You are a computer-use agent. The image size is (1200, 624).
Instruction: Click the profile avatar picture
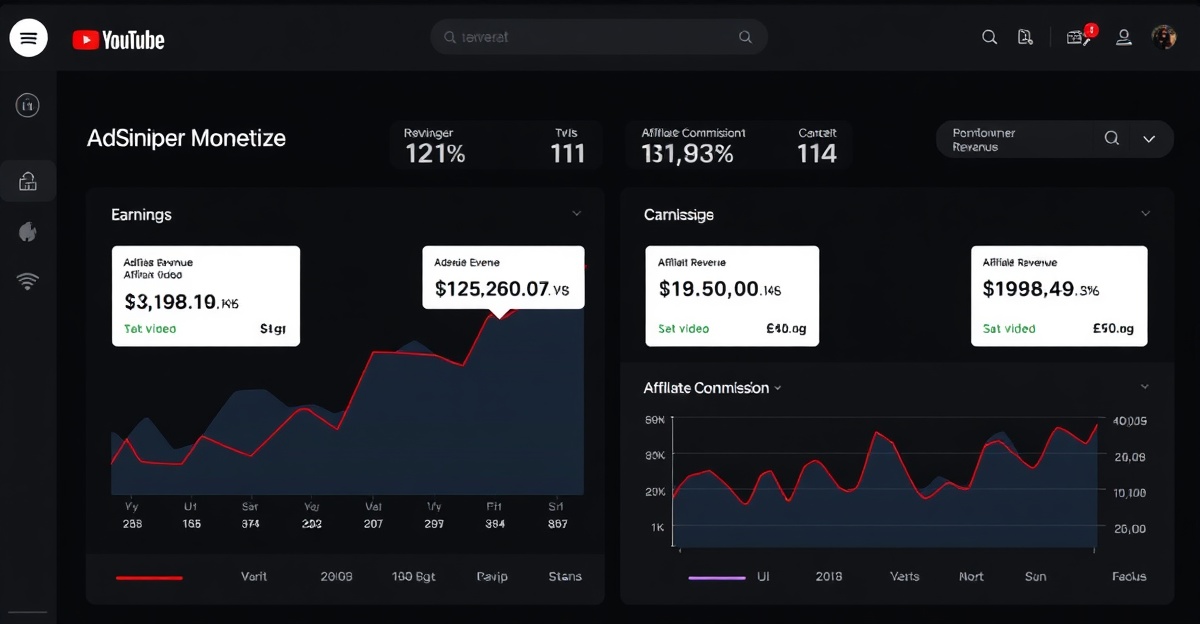pyautogui.click(x=1163, y=37)
